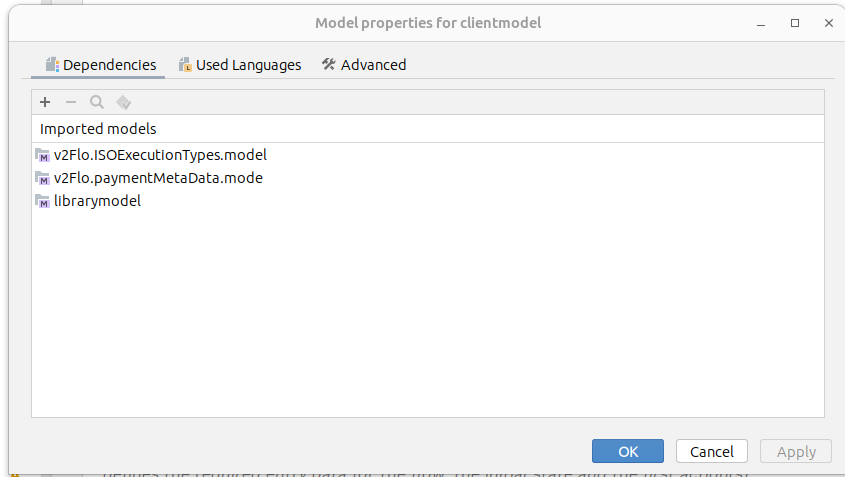Screen dimensions: 845x477
Task: Click the v2Flo.paymentMetaData model icon
Action: (43, 178)
